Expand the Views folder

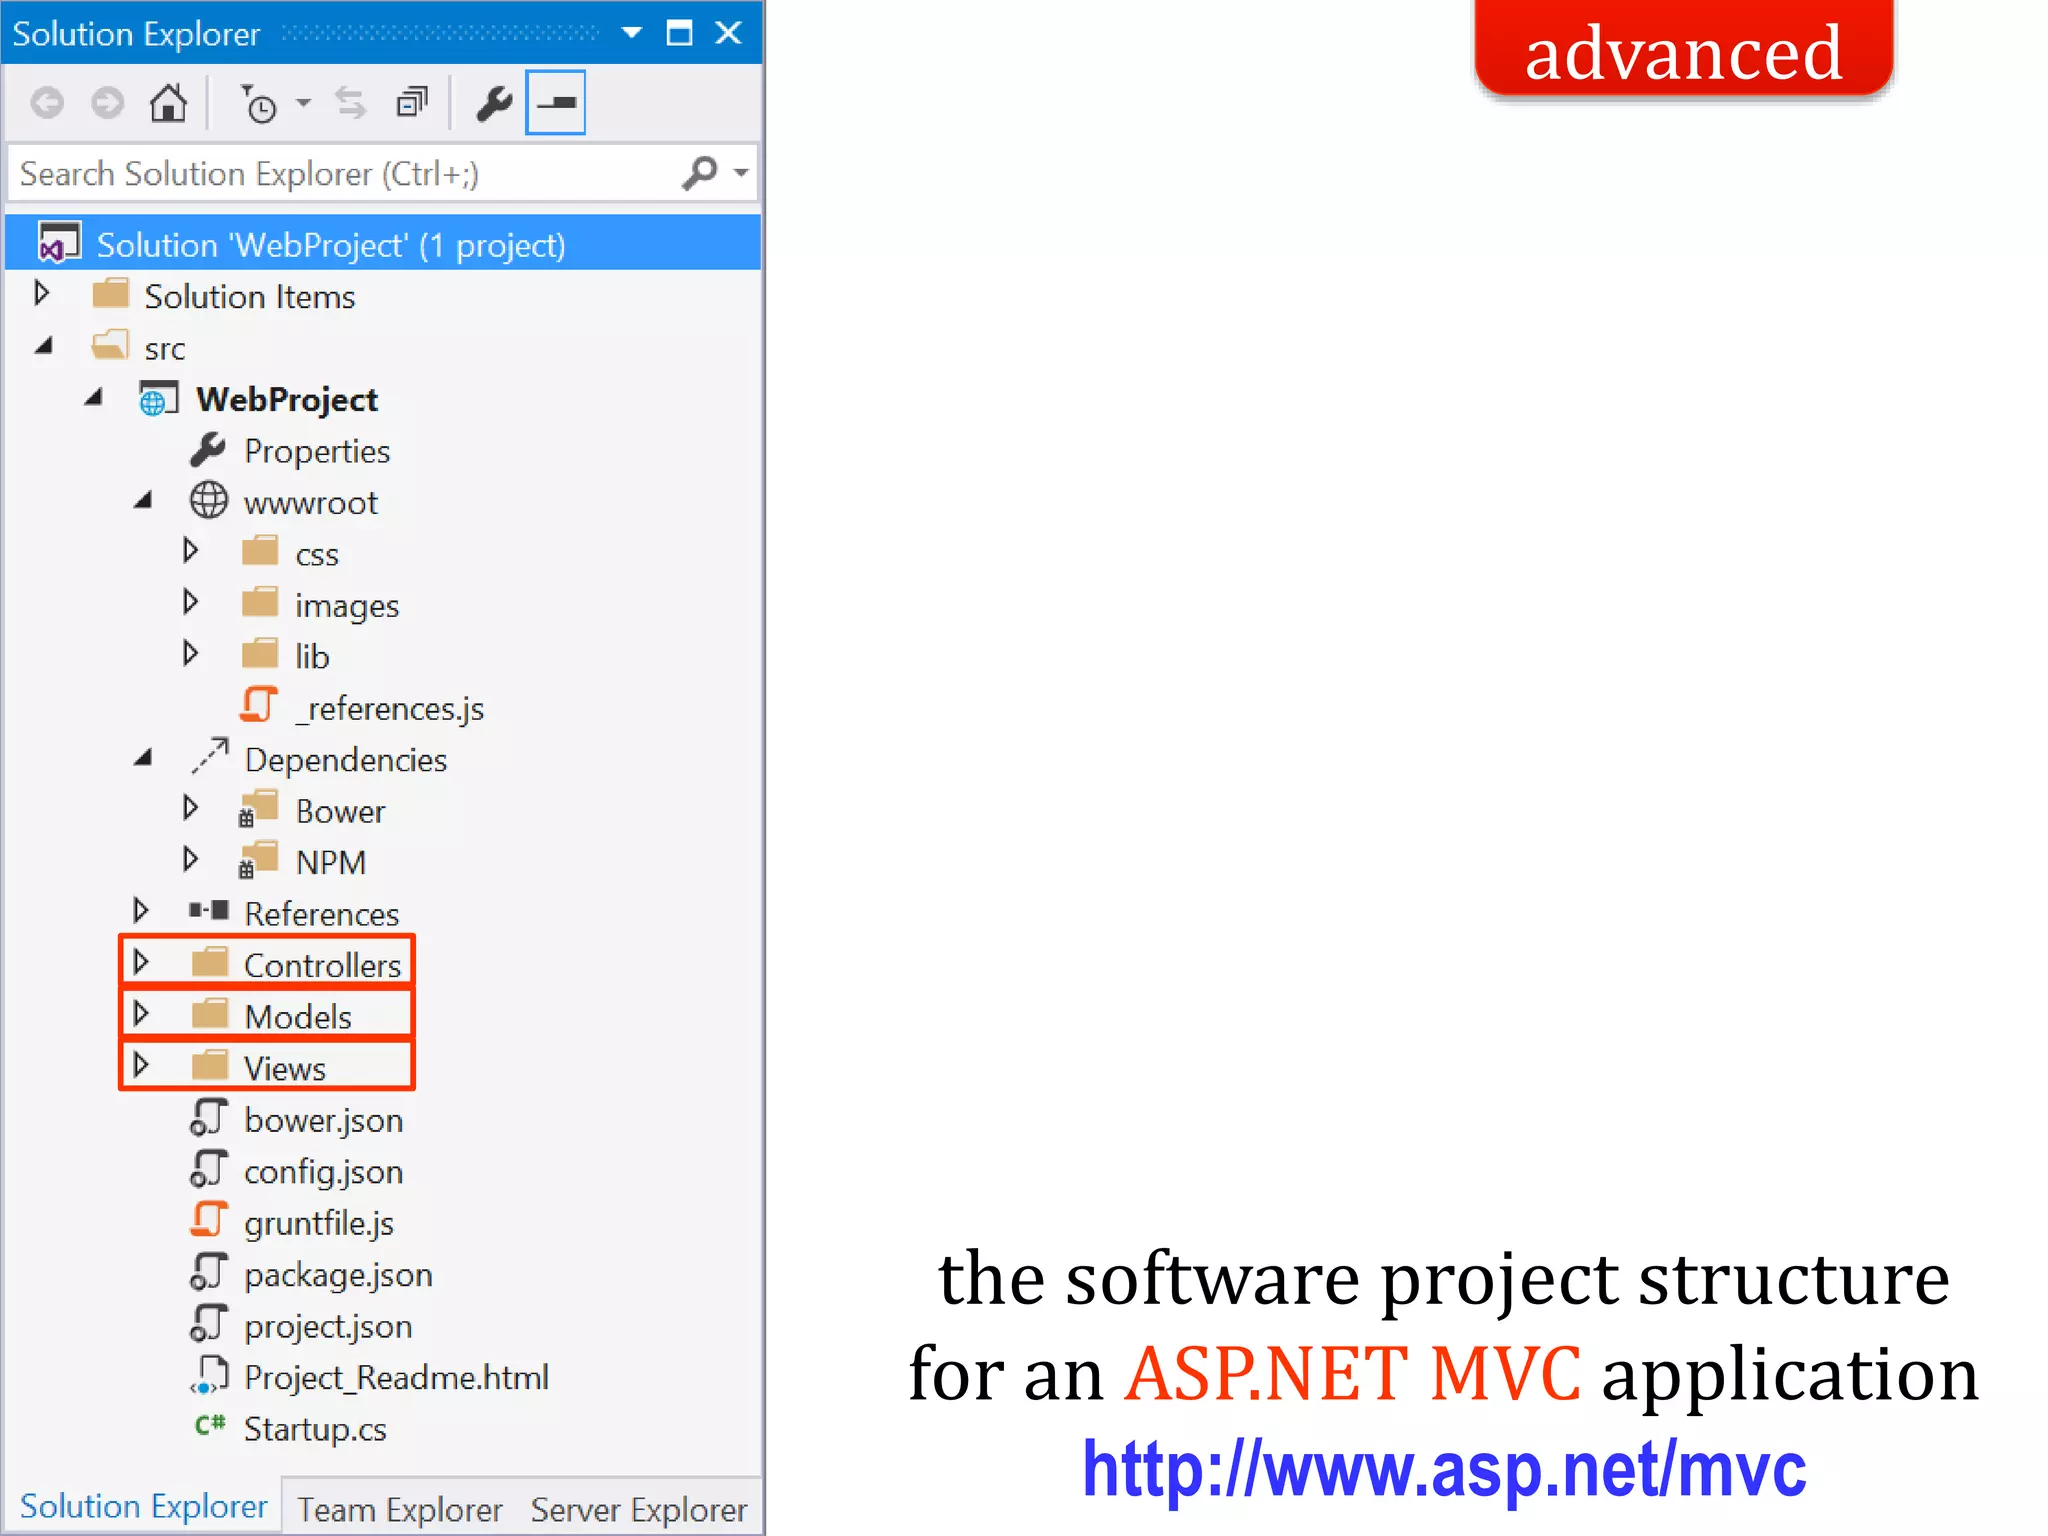(x=141, y=1065)
